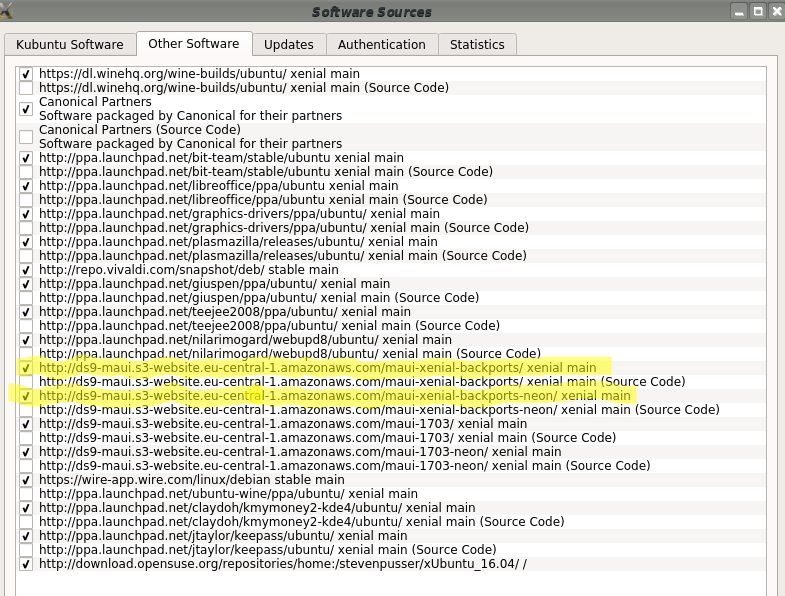
Task: Disable the Canonical Partners checkbox
Action: [x=26, y=109]
